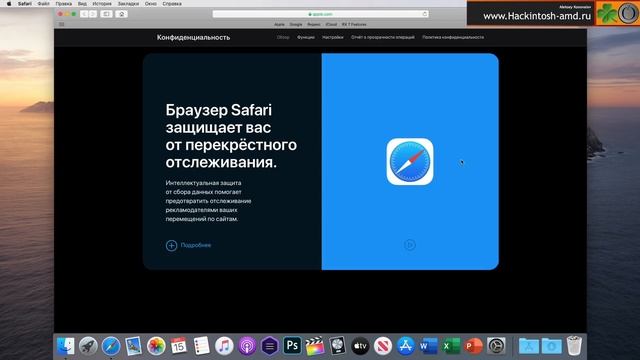Open the Downloads folder in the Dock
This screenshot has height=360, width=640.
pos(551,346)
